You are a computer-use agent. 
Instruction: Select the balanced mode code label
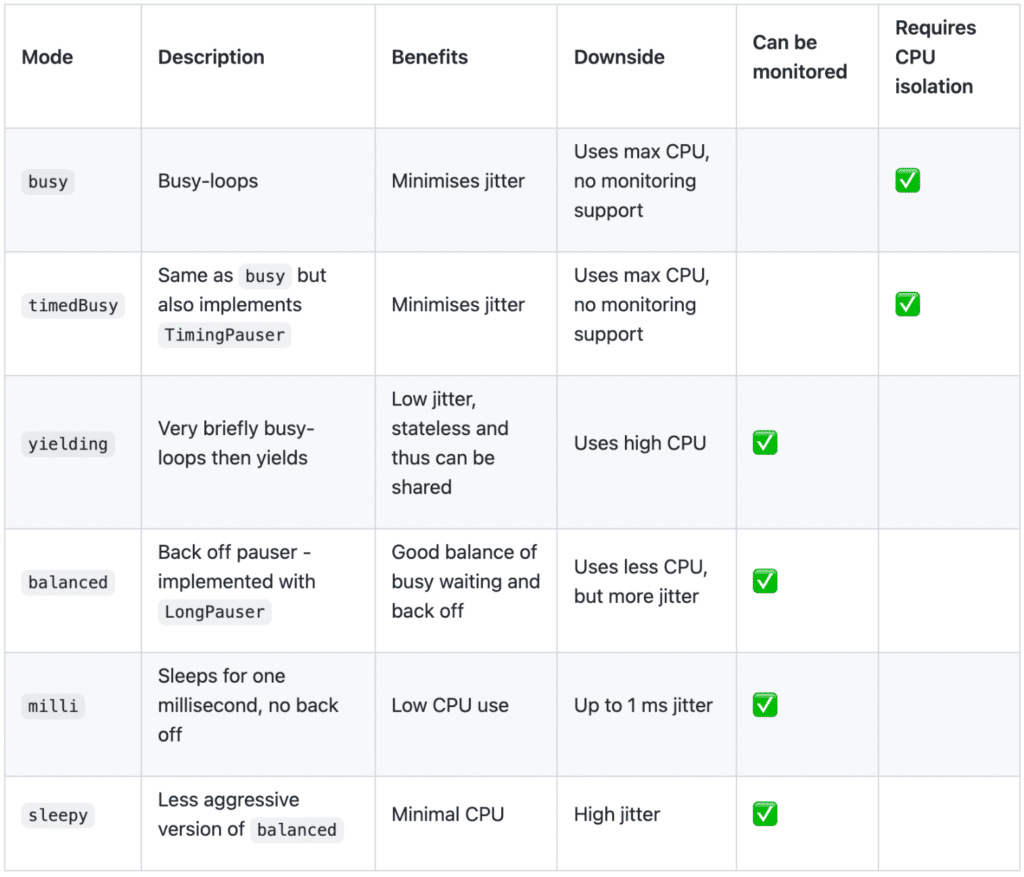(x=68, y=582)
